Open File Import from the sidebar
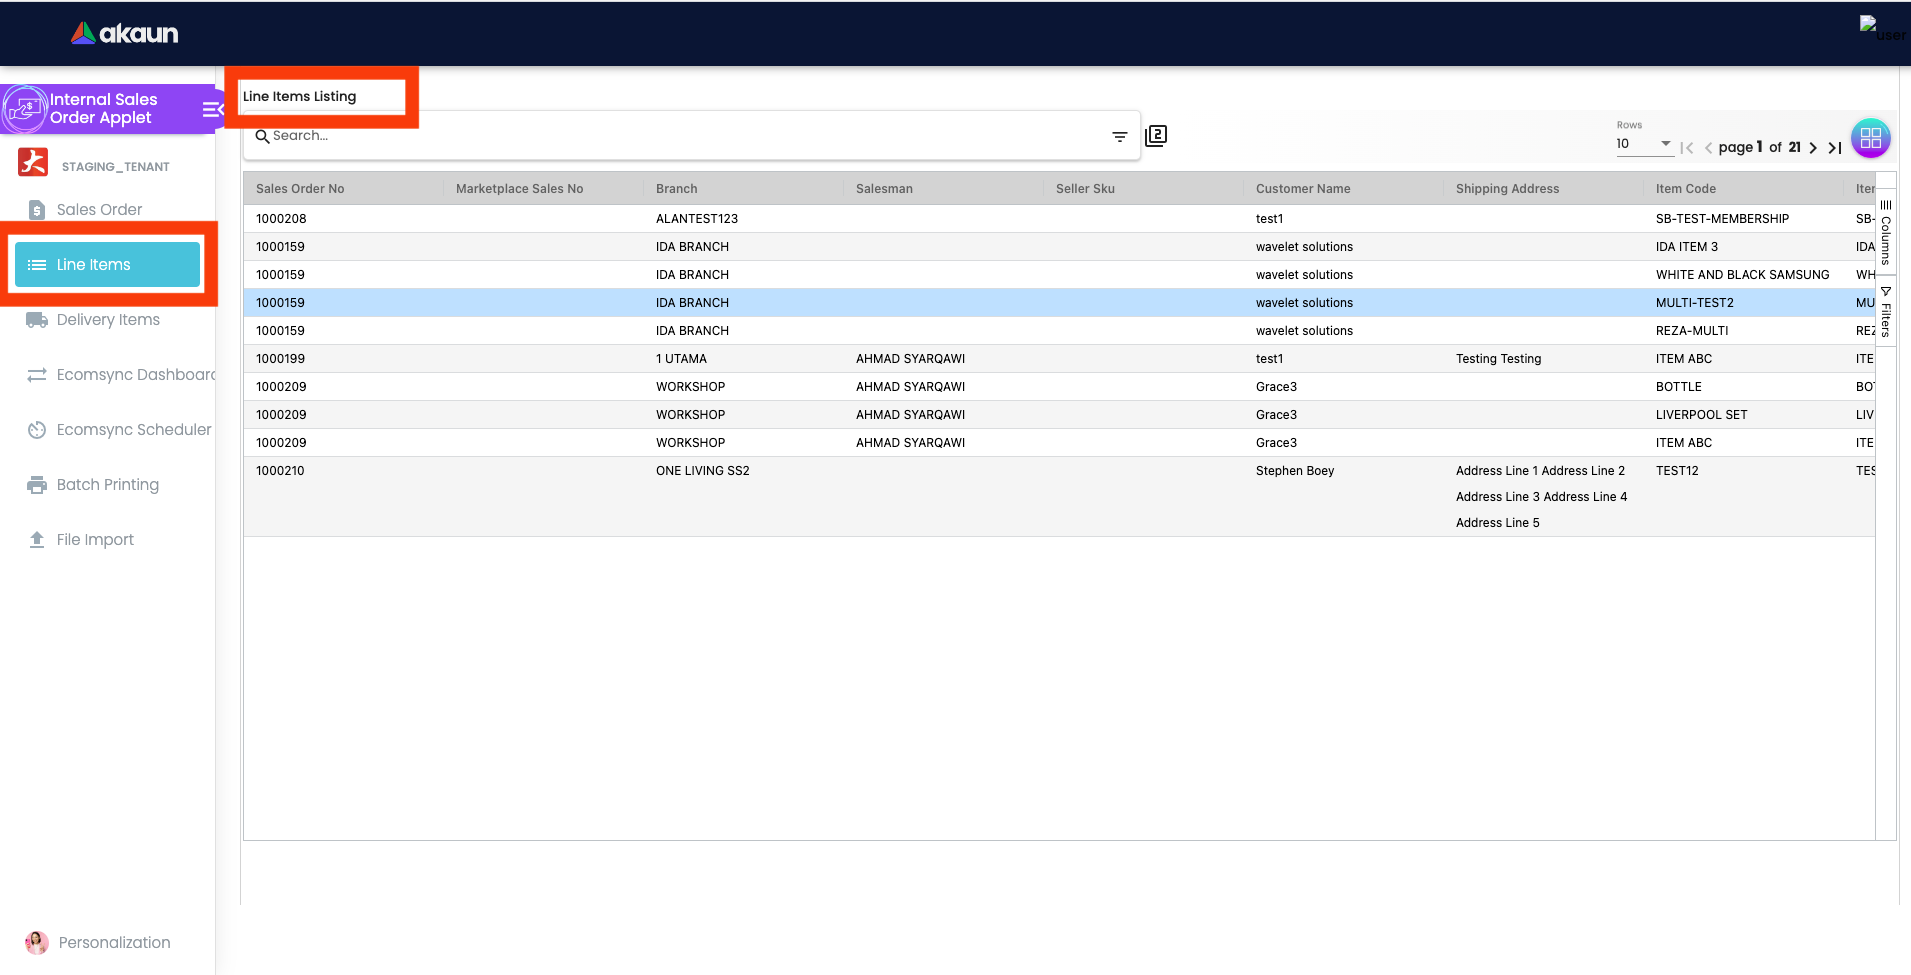The width and height of the screenshot is (1911, 975). (95, 539)
